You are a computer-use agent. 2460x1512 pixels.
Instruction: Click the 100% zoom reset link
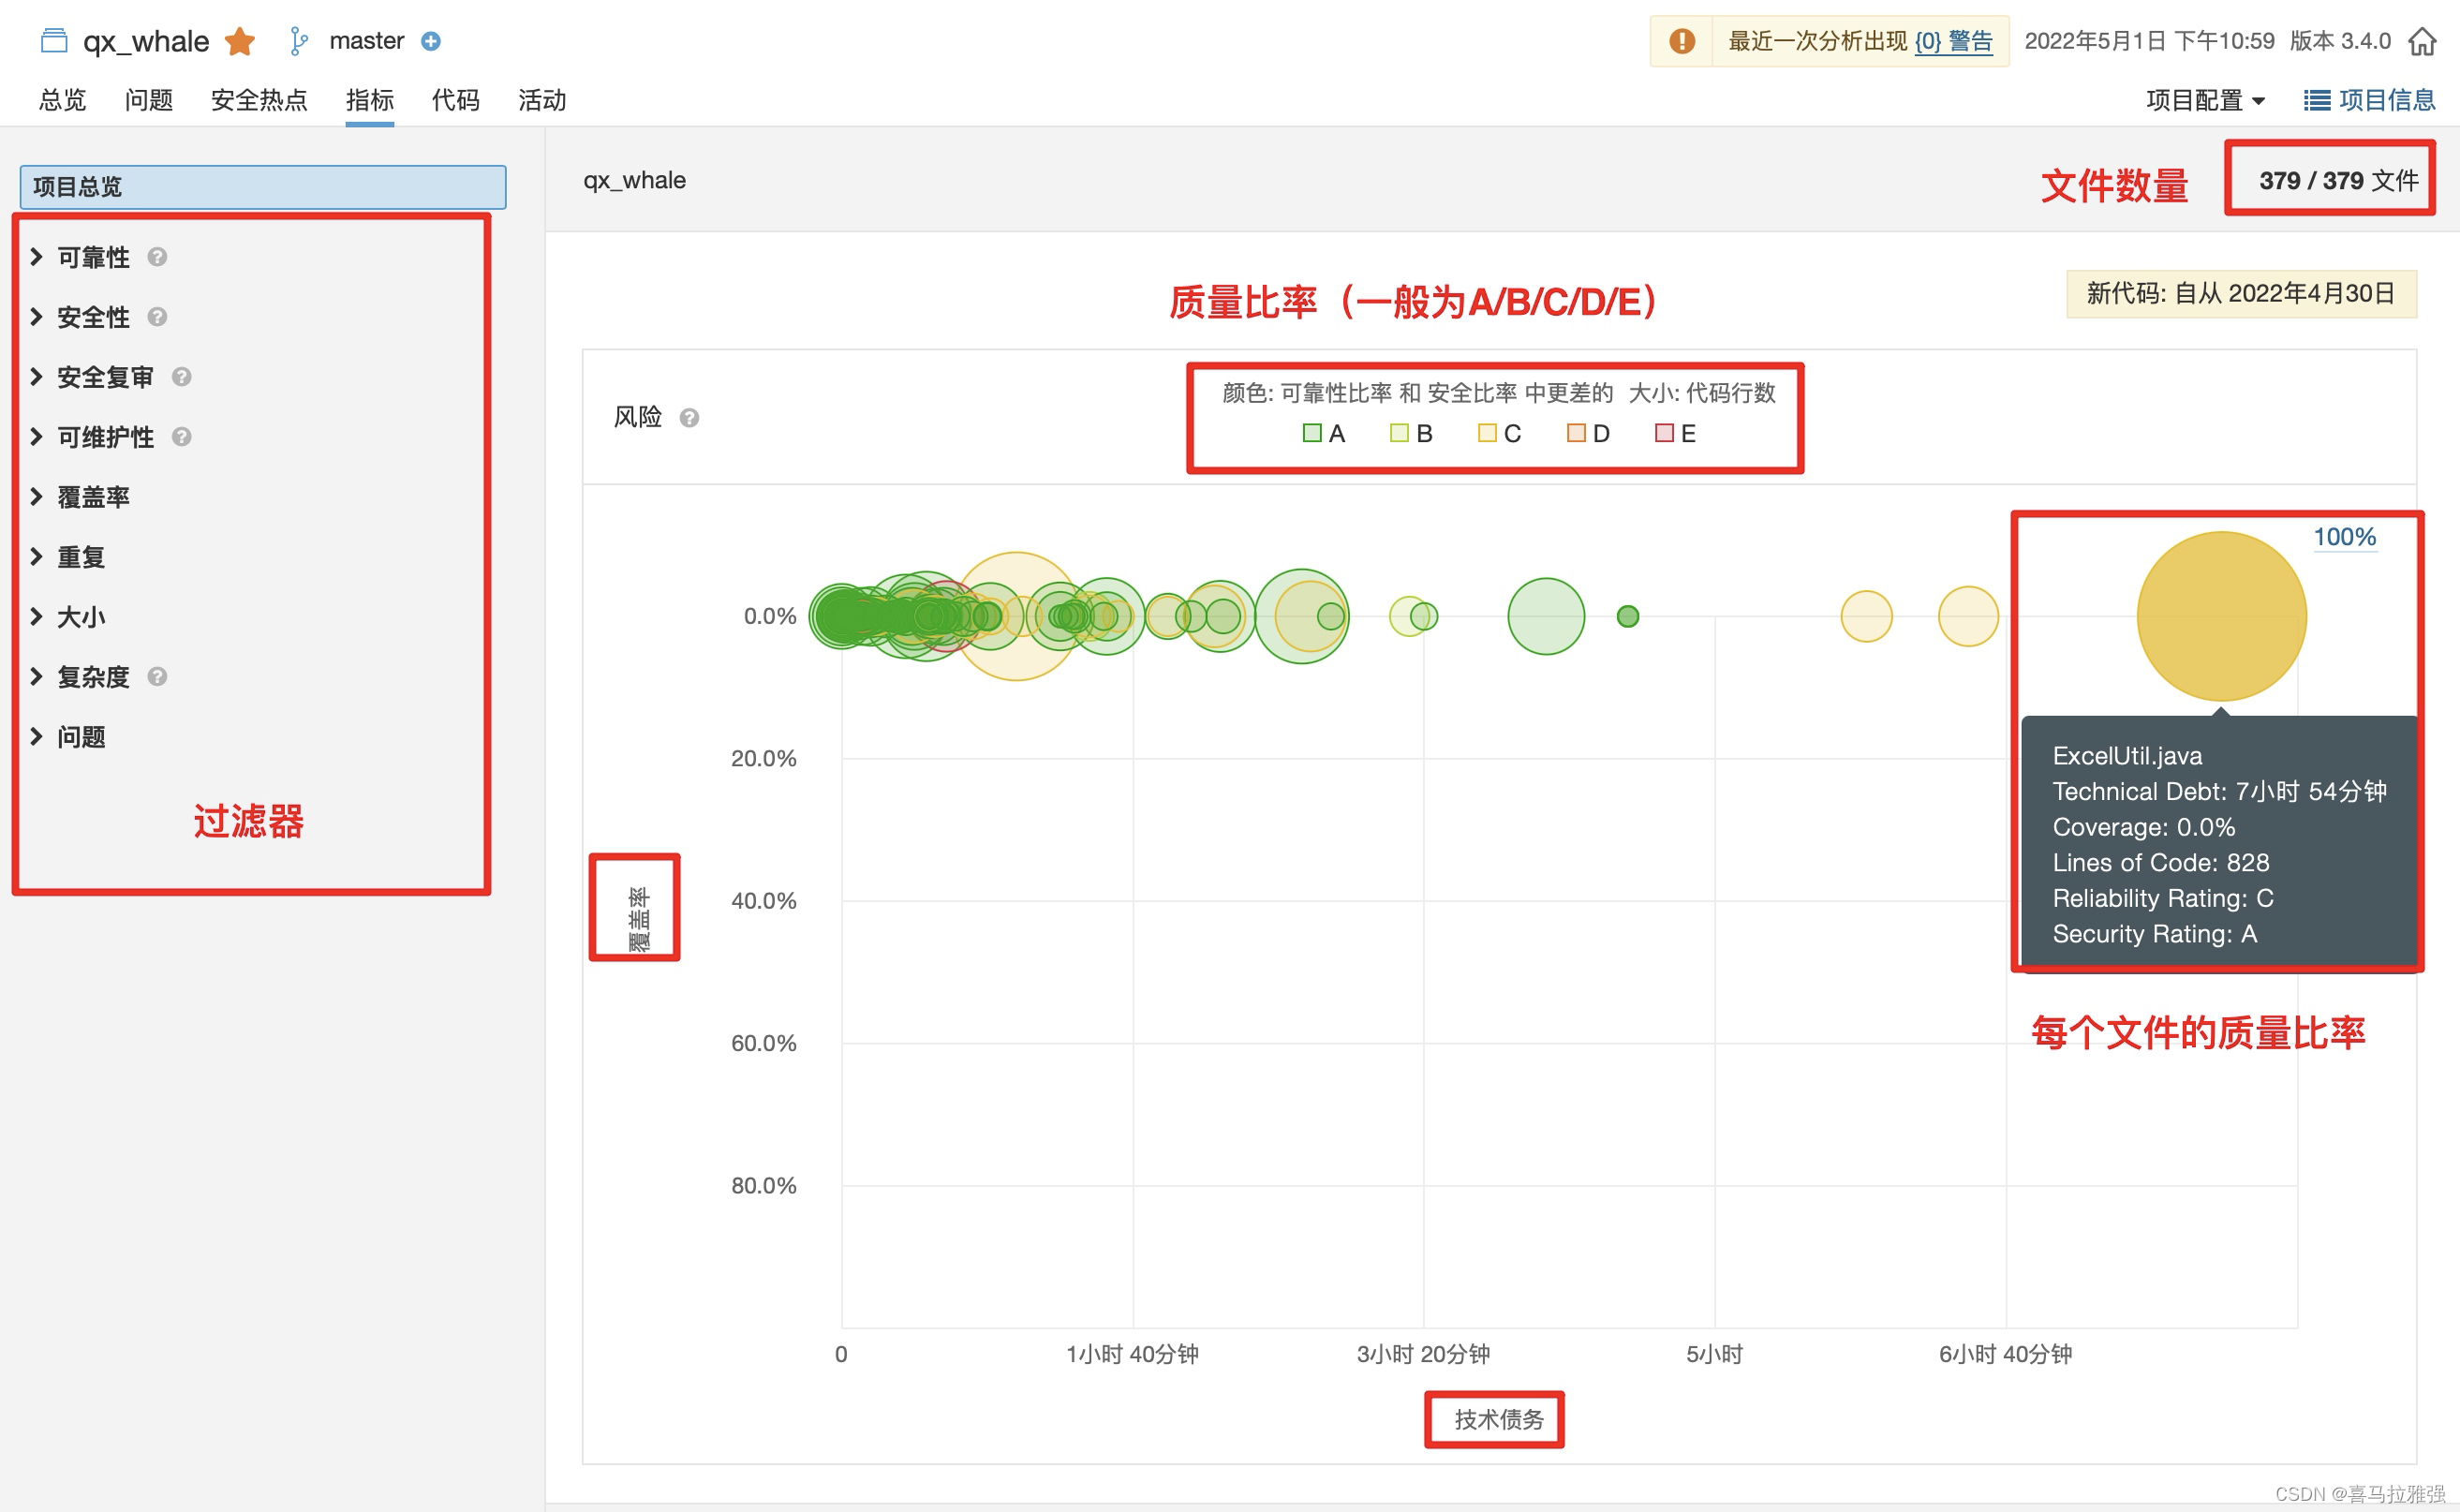2345,537
